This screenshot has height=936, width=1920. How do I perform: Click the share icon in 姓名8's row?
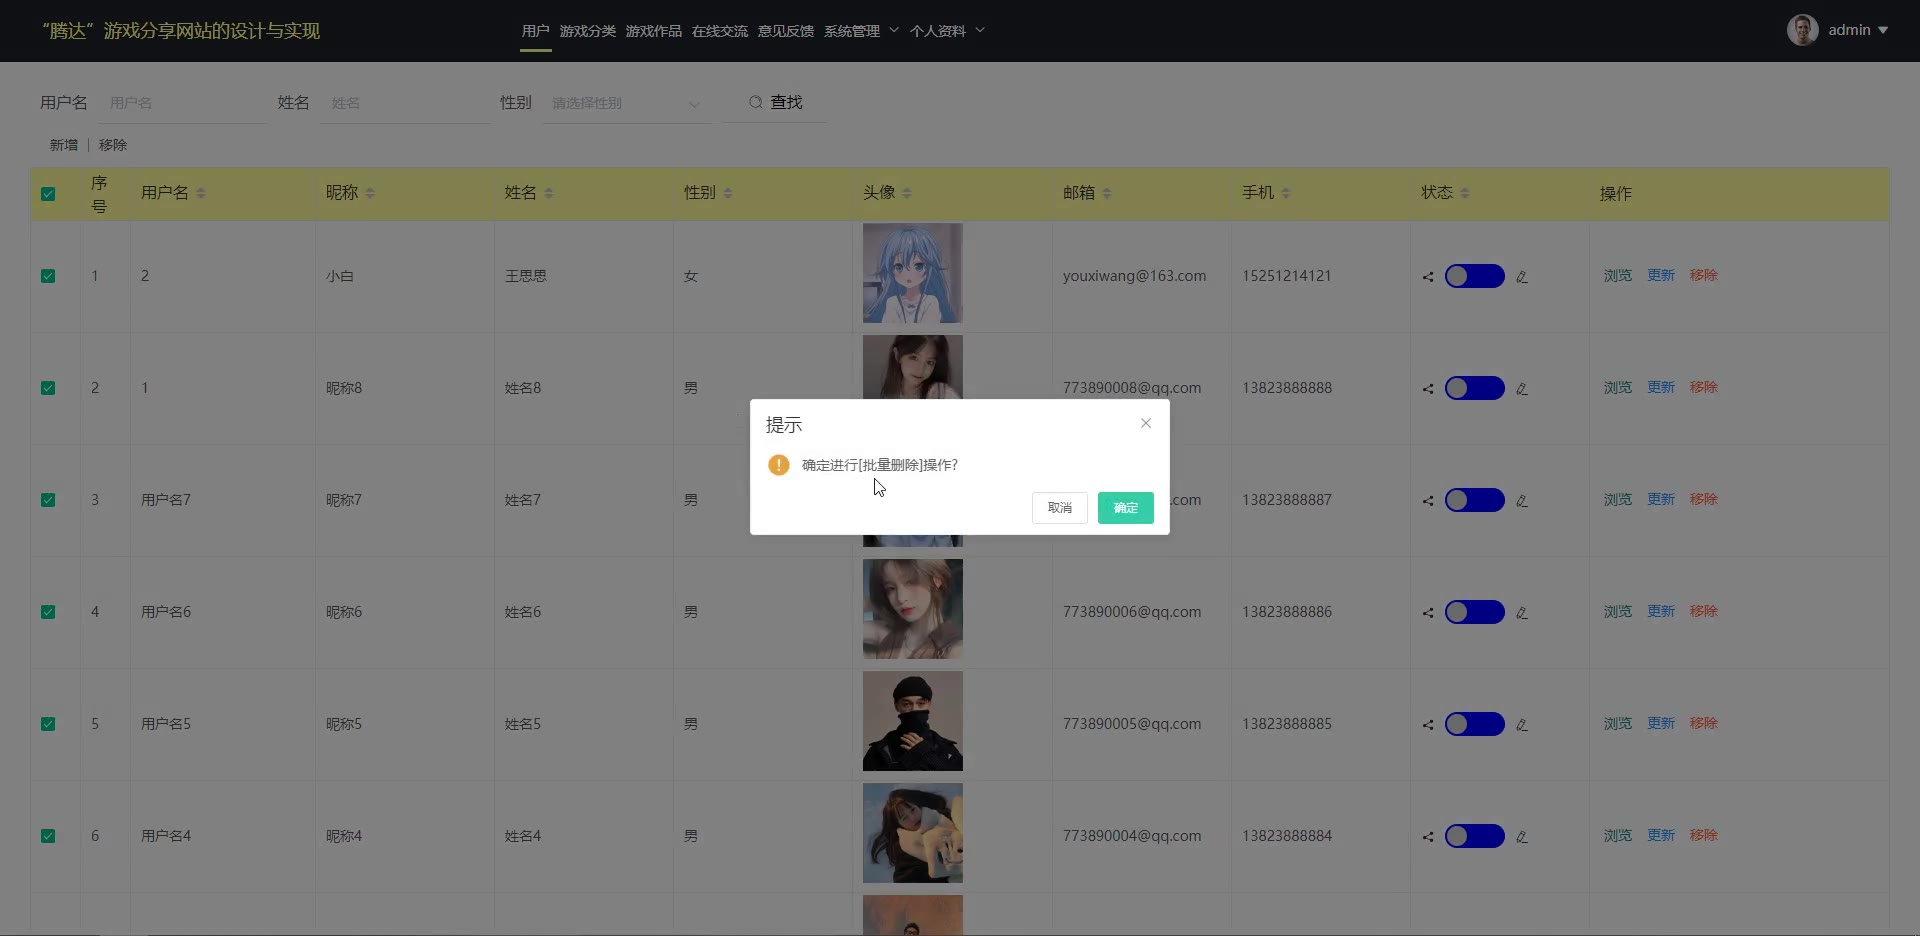point(1428,389)
